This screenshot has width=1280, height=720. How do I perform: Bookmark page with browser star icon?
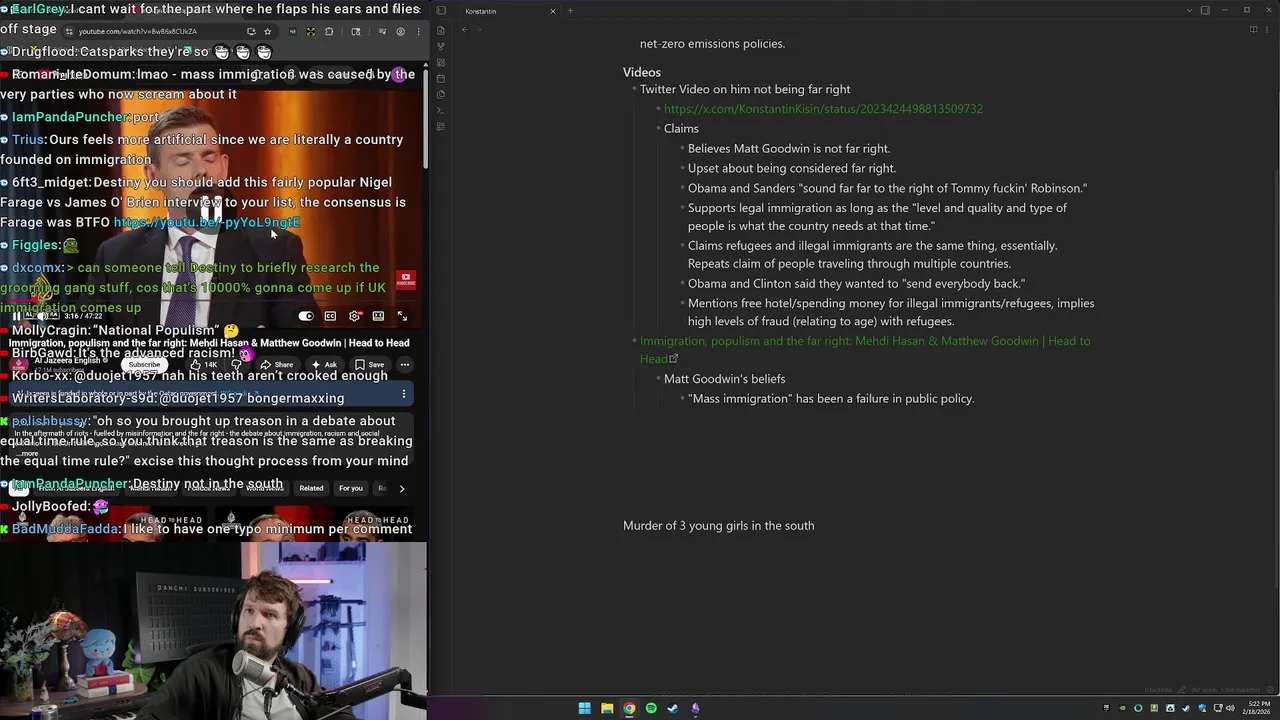[x=267, y=31]
